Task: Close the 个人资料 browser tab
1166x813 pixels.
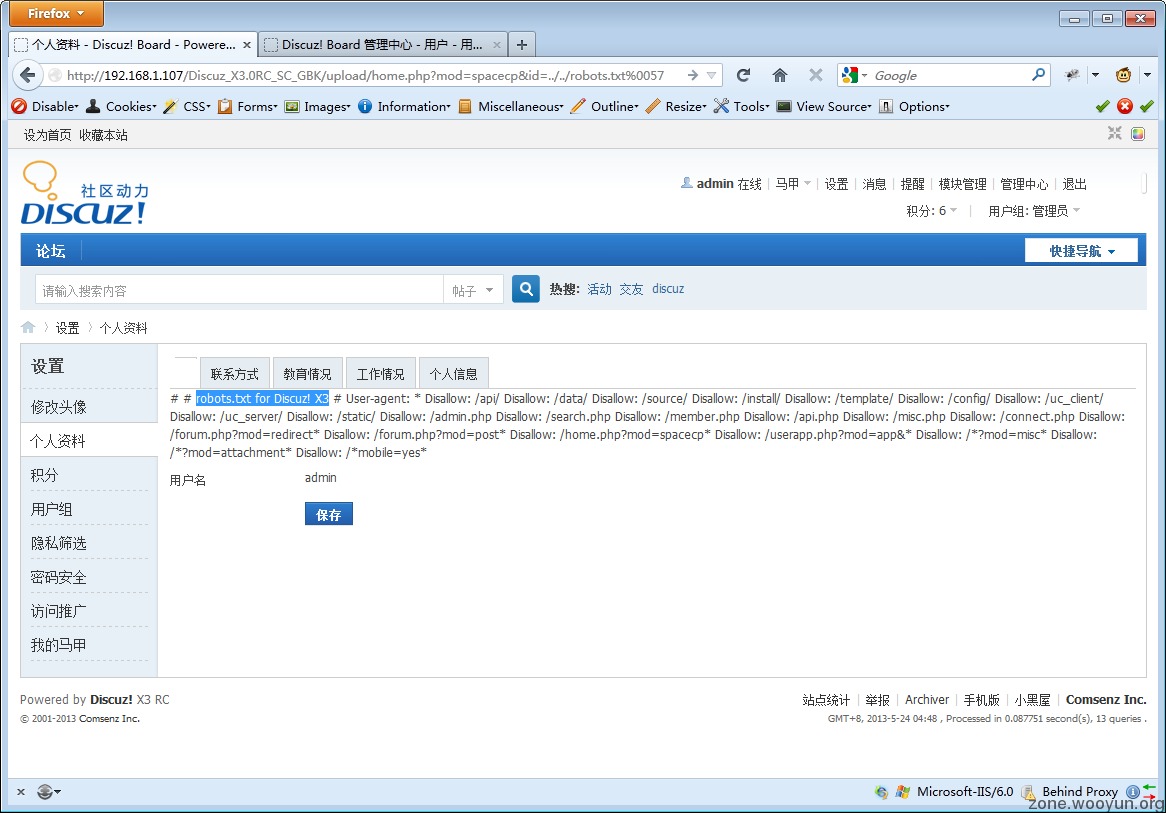Action: [247, 45]
